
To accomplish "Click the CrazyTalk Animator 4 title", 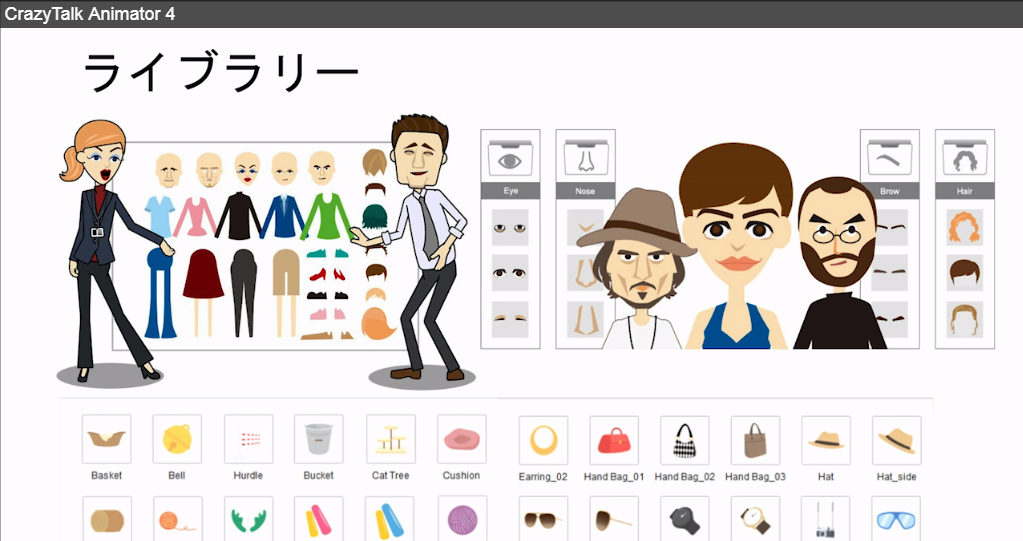I will click(89, 14).
